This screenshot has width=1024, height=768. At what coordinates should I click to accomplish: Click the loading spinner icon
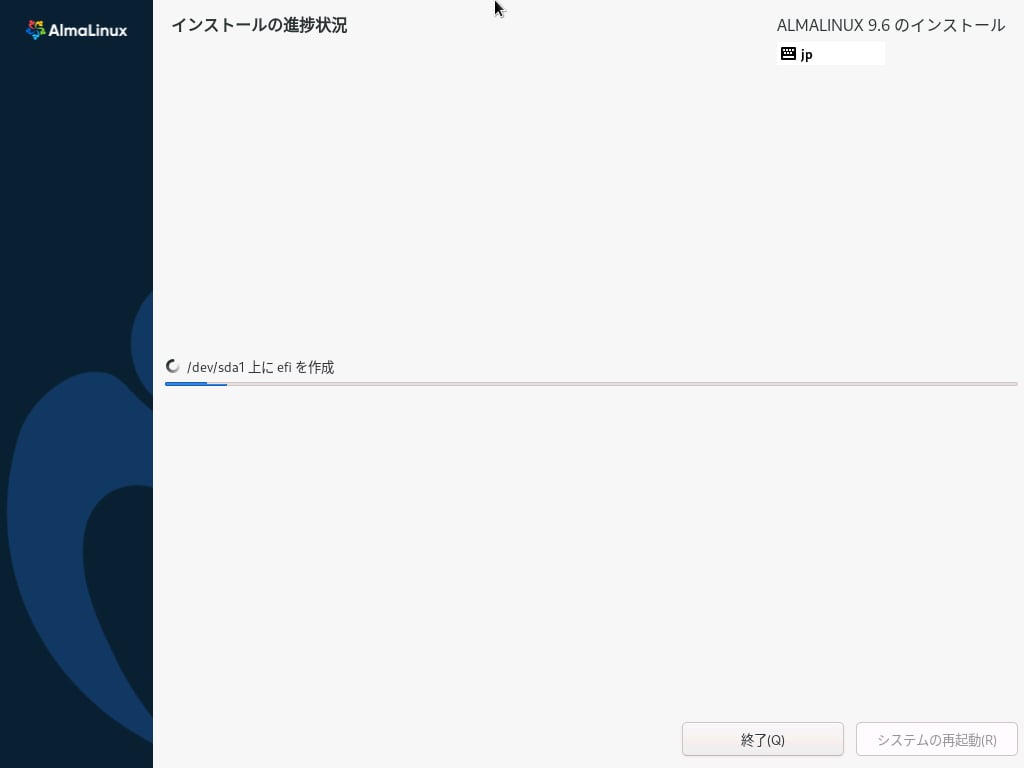pos(173,367)
